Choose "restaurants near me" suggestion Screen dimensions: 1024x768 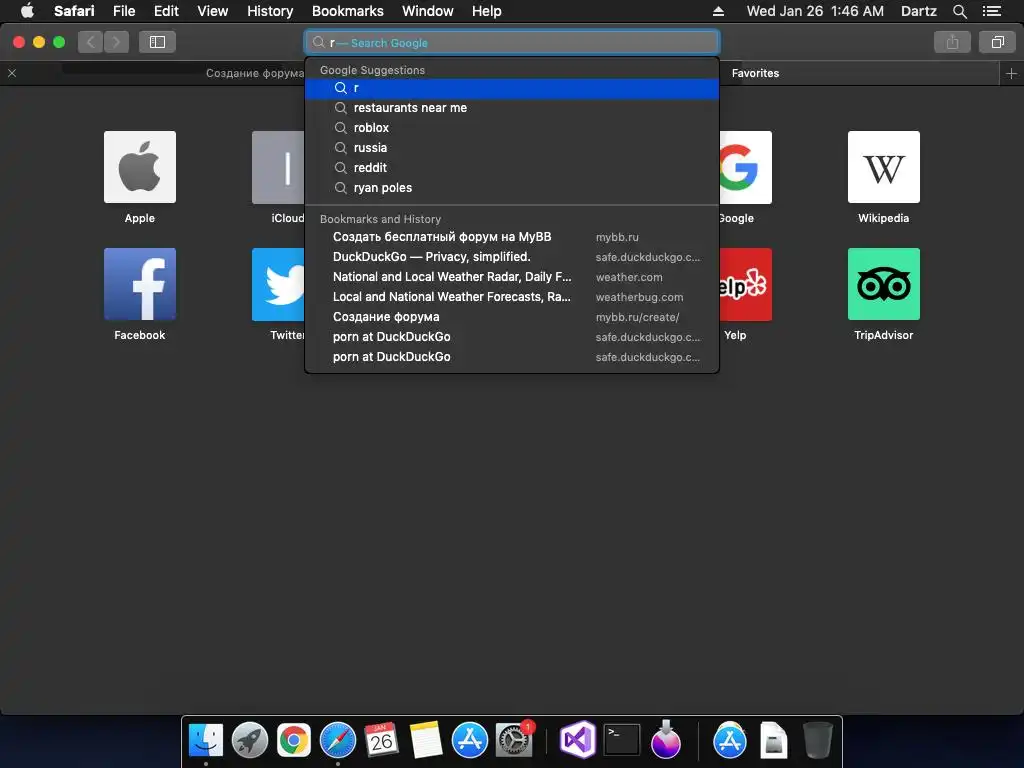(x=512, y=108)
